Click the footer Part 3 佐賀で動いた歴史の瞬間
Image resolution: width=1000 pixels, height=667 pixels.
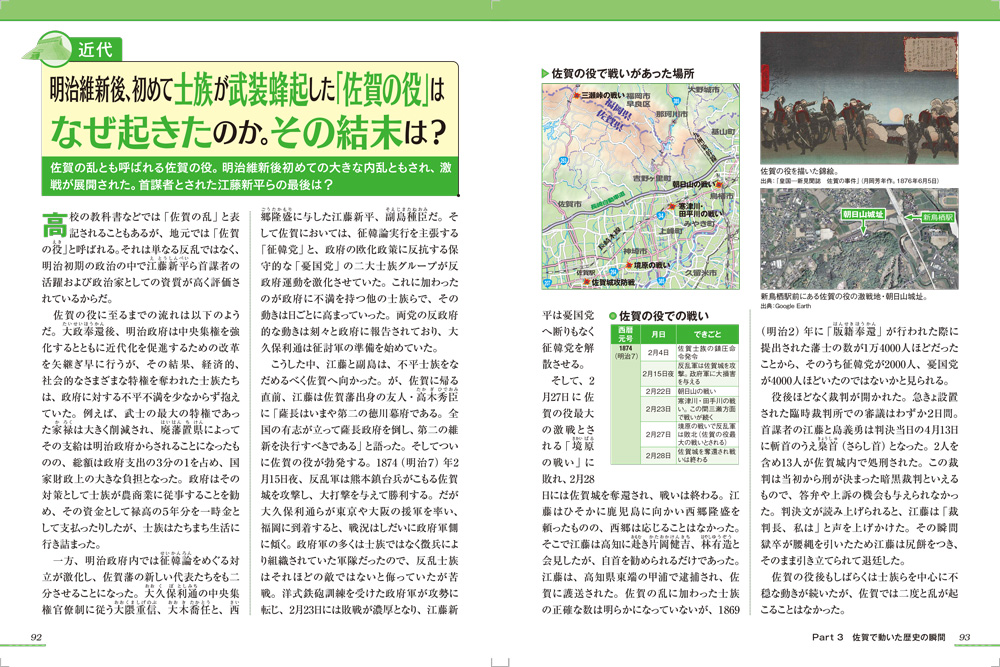(x=879, y=637)
